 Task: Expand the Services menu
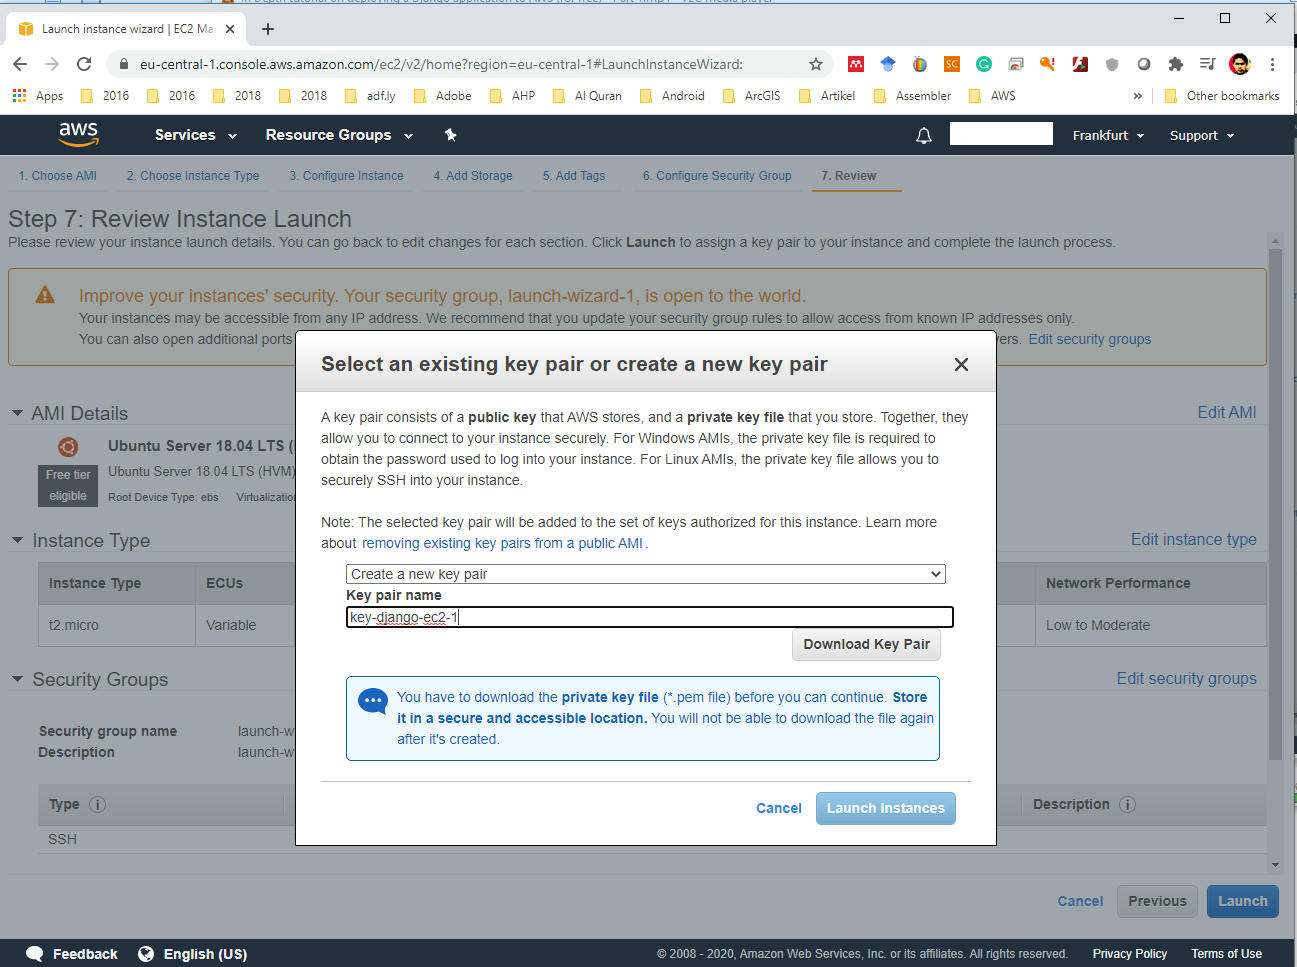pyautogui.click(x=196, y=135)
